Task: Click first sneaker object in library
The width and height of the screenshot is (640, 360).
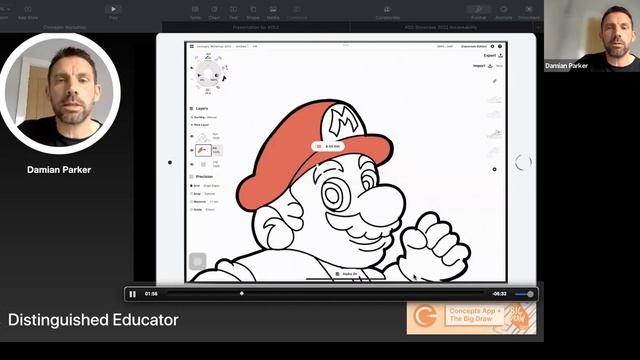Action: 494,99
